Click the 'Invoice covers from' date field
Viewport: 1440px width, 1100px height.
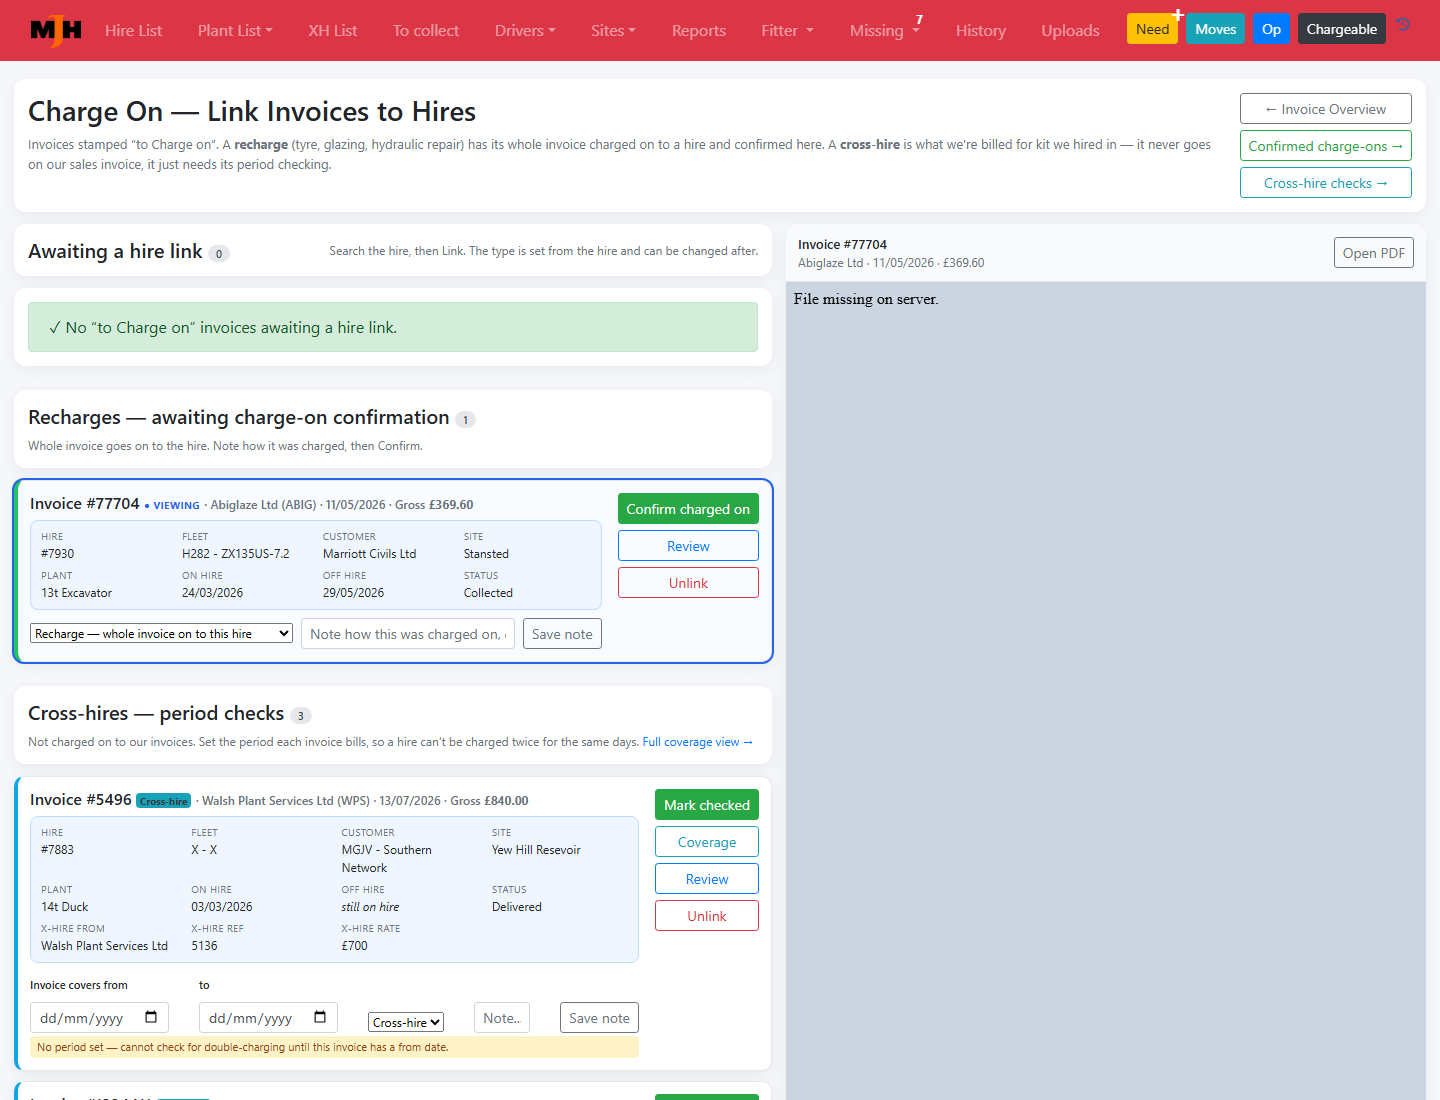click(x=99, y=1018)
